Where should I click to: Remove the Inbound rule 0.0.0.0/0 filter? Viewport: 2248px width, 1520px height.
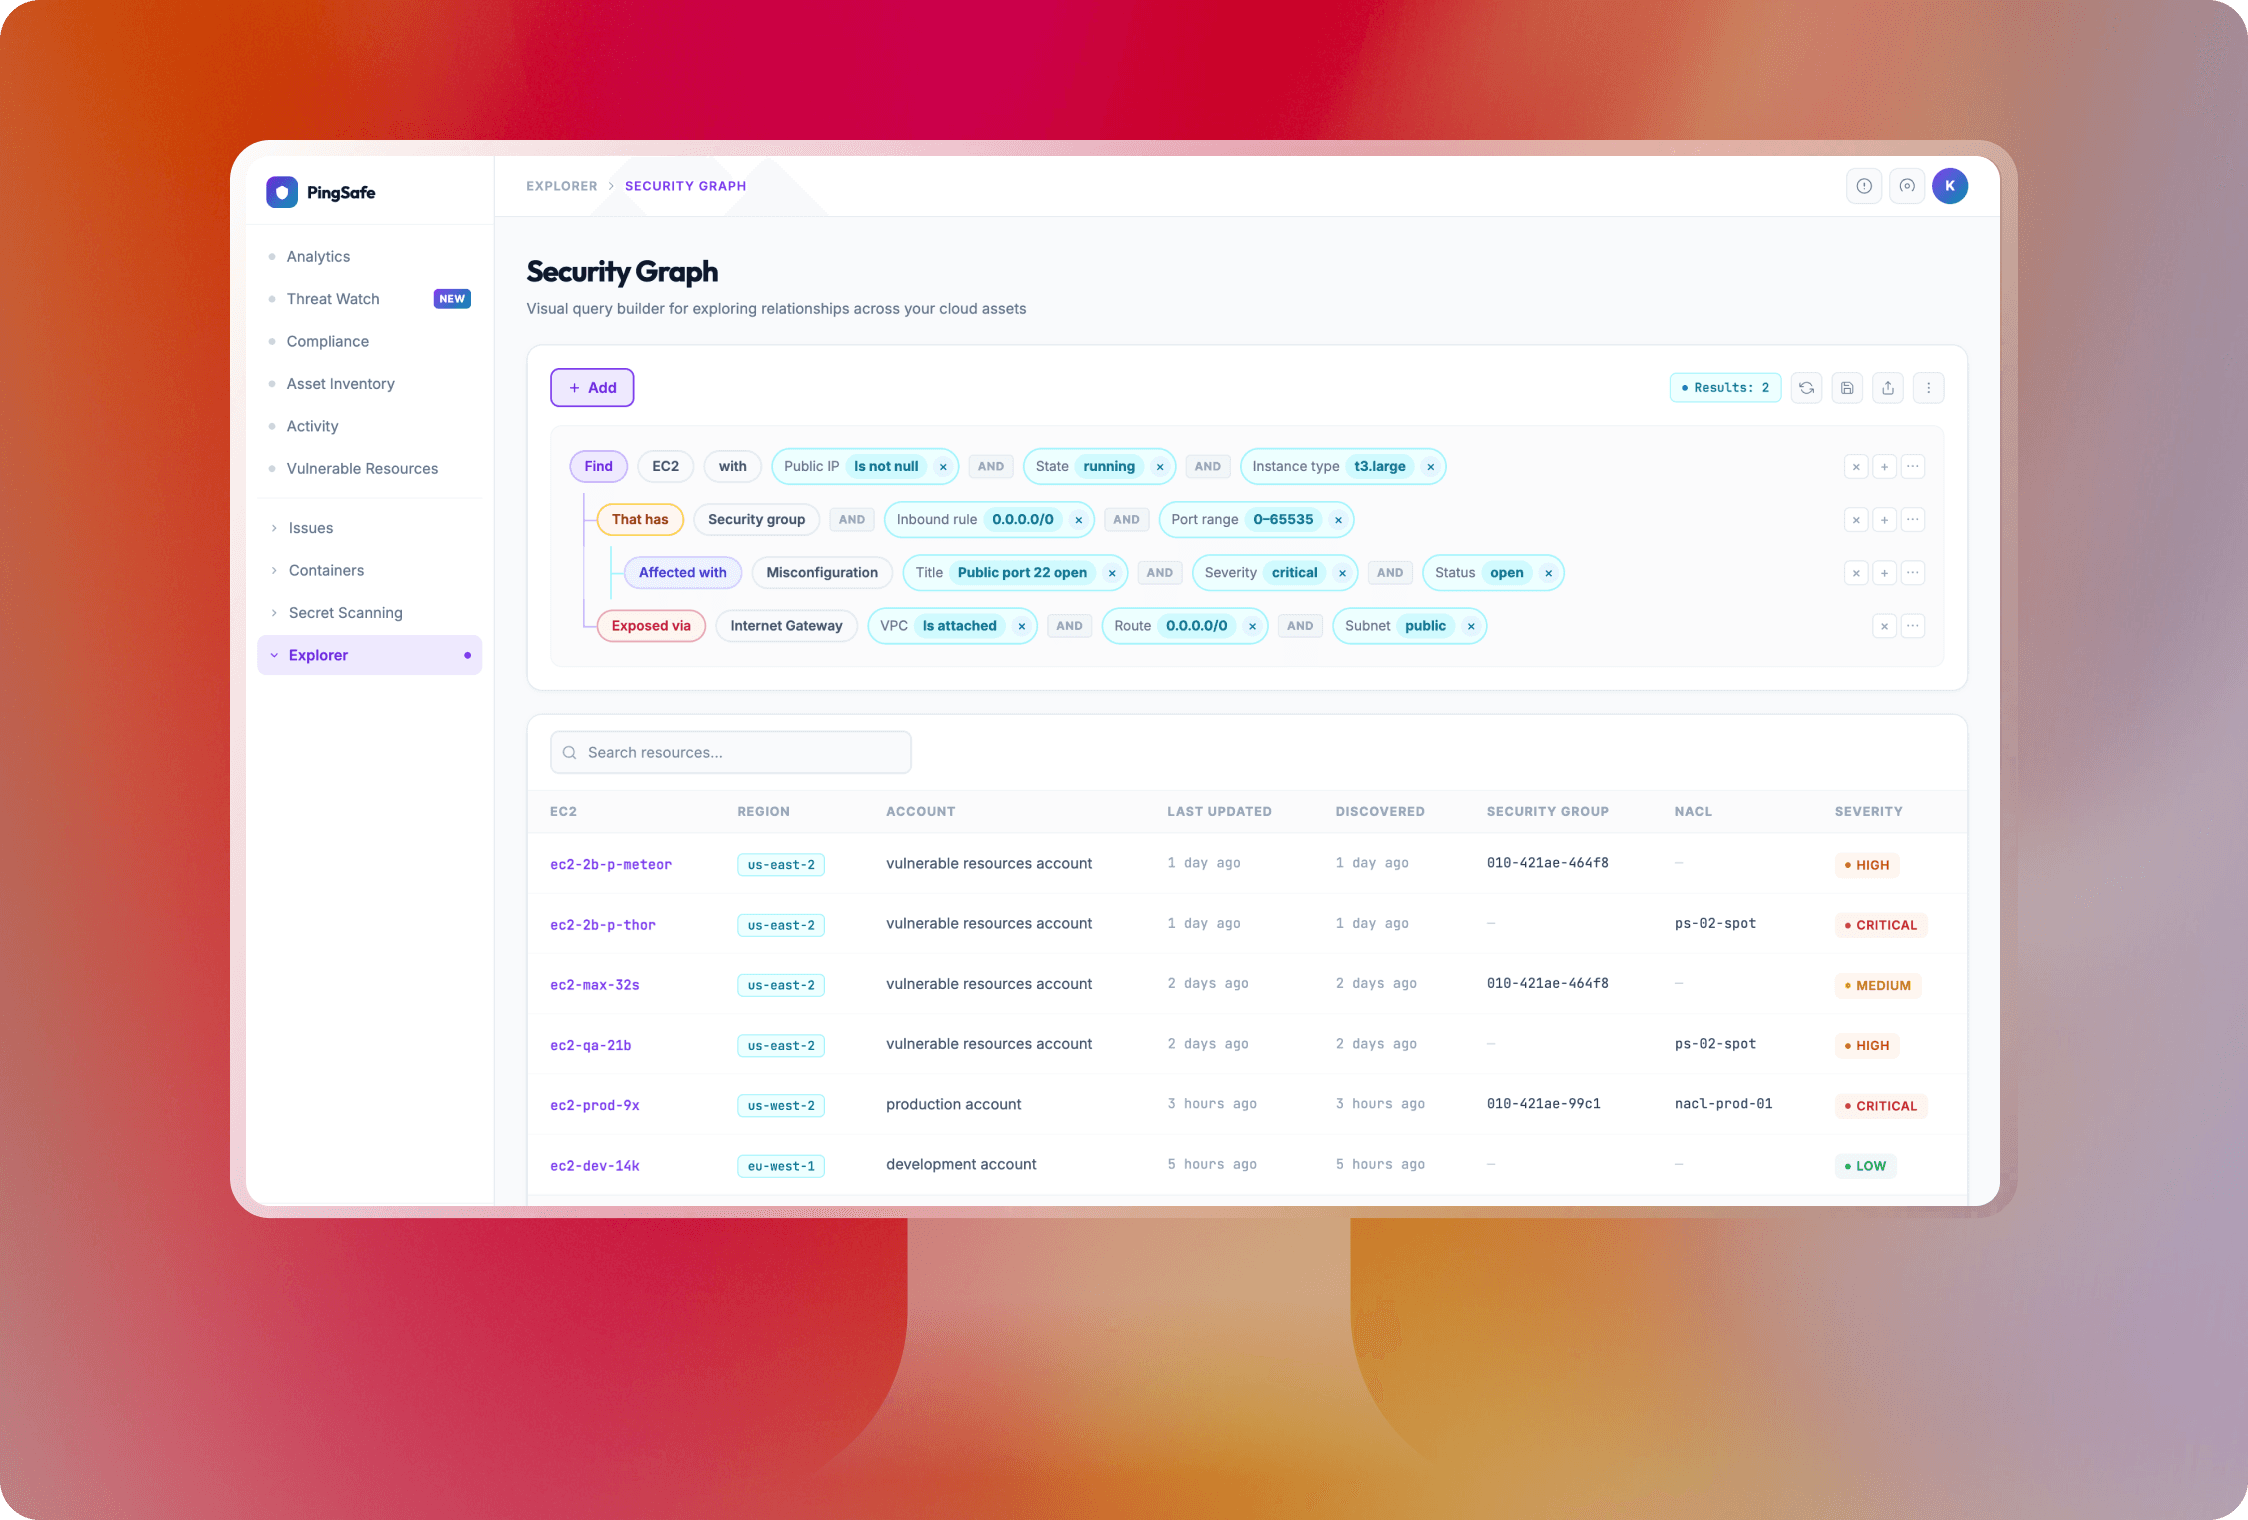pos(1079,520)
